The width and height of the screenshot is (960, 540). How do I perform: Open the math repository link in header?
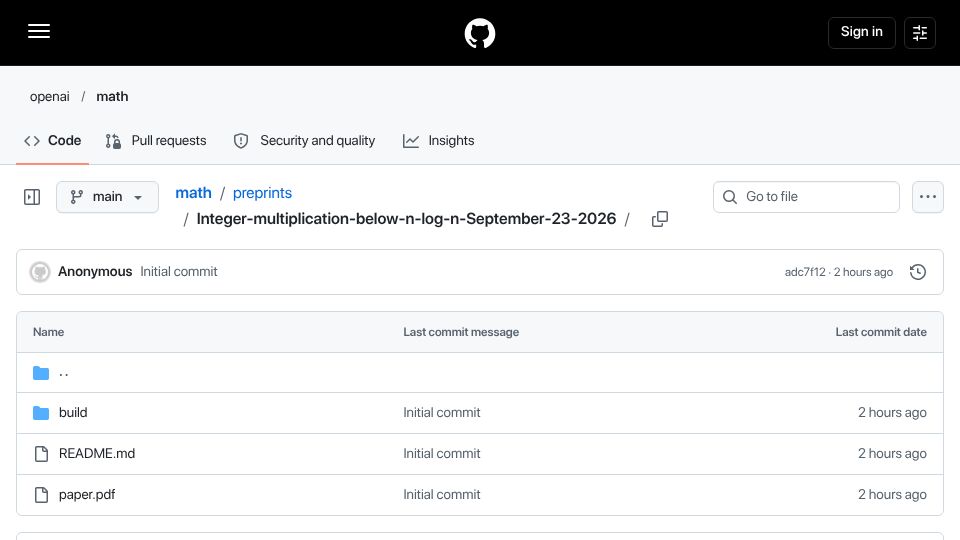click(112, 97)
